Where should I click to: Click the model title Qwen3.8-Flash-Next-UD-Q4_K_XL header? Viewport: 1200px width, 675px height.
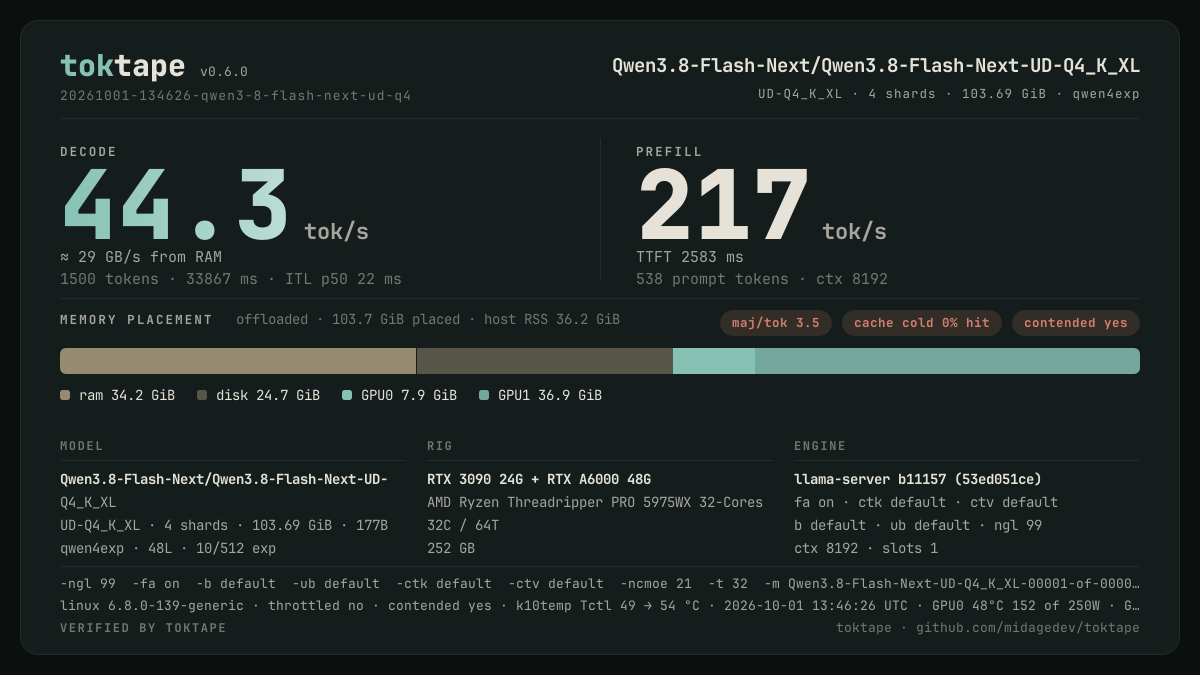pos(876,66)
